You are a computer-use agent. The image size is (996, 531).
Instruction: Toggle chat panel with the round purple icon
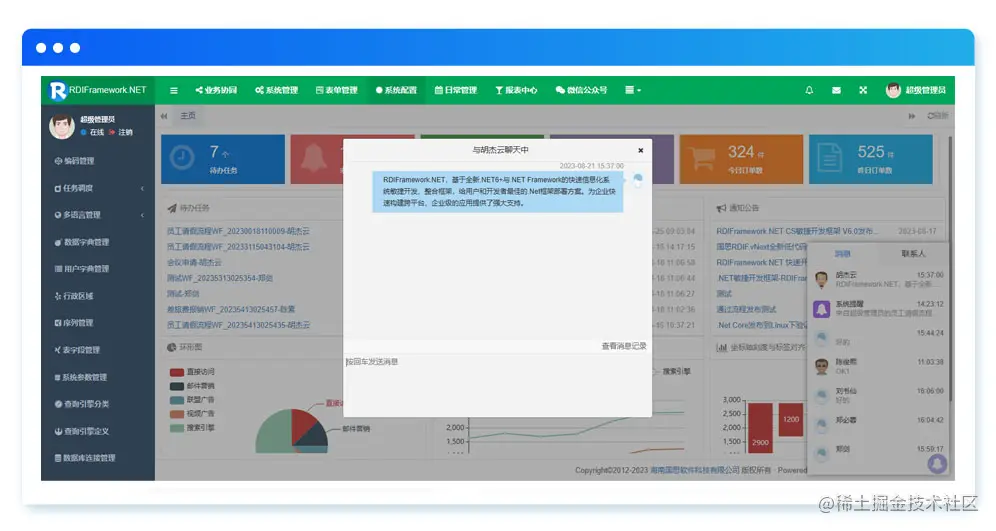pos(937,464)
